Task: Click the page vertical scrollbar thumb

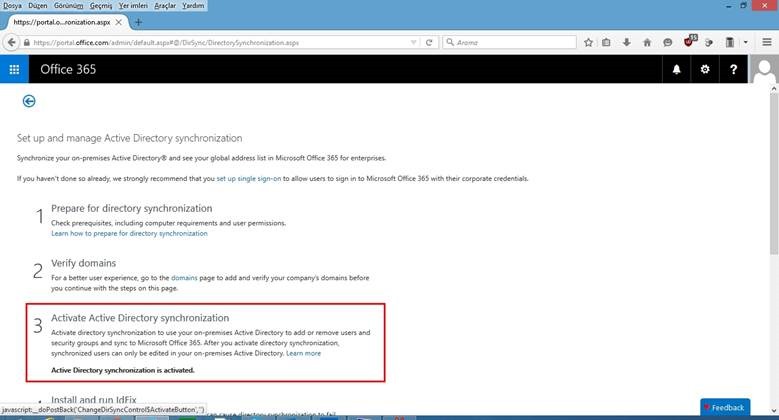Action: [774, 174]
